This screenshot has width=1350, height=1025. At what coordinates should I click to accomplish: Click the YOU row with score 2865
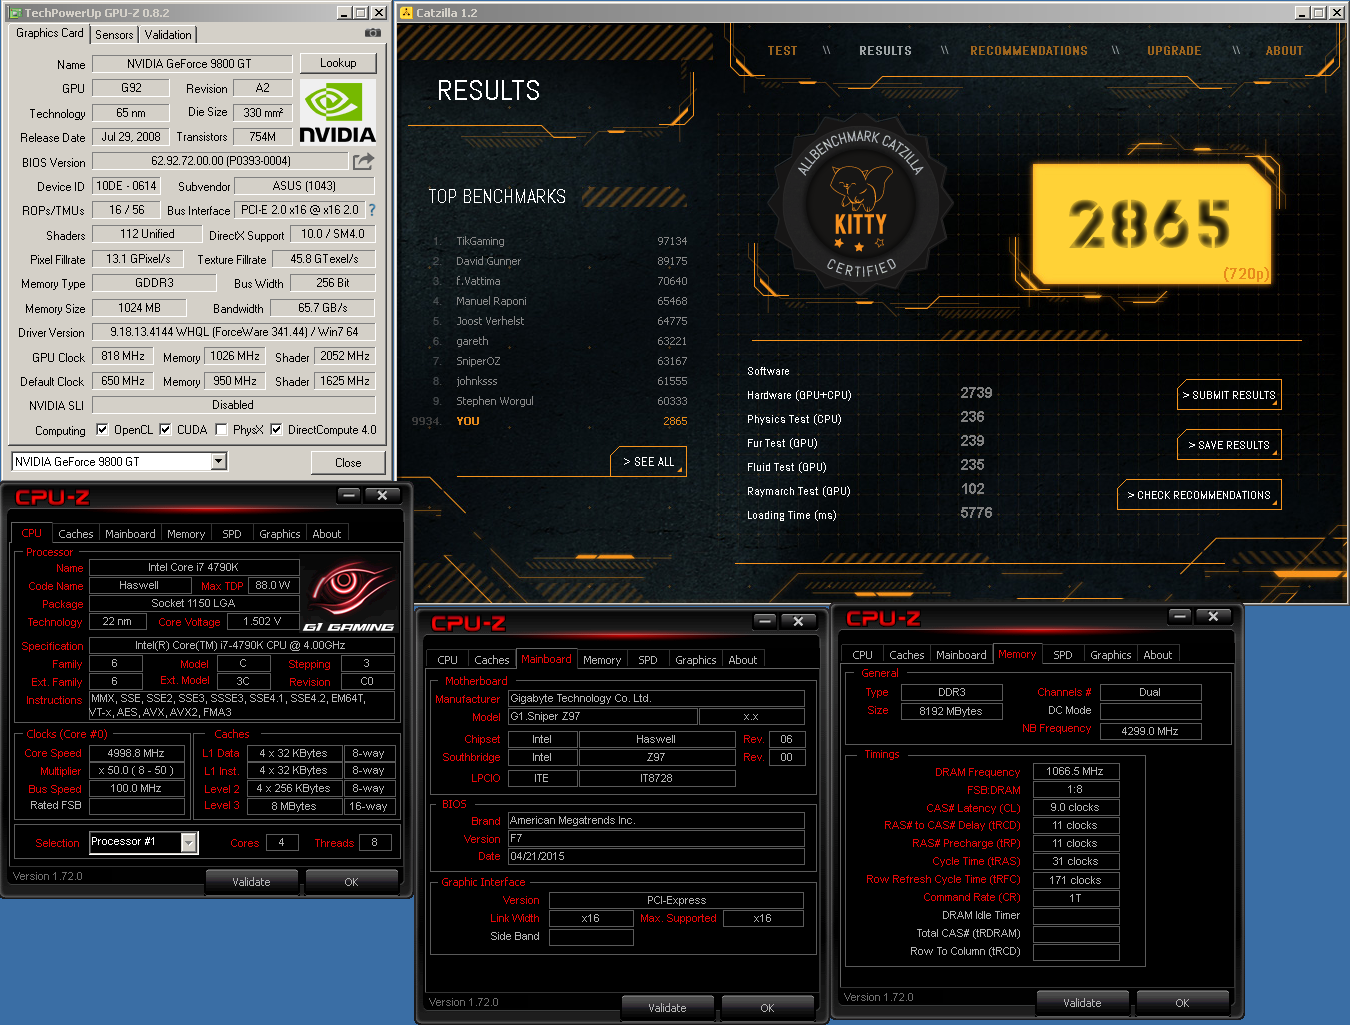[550, 421]
